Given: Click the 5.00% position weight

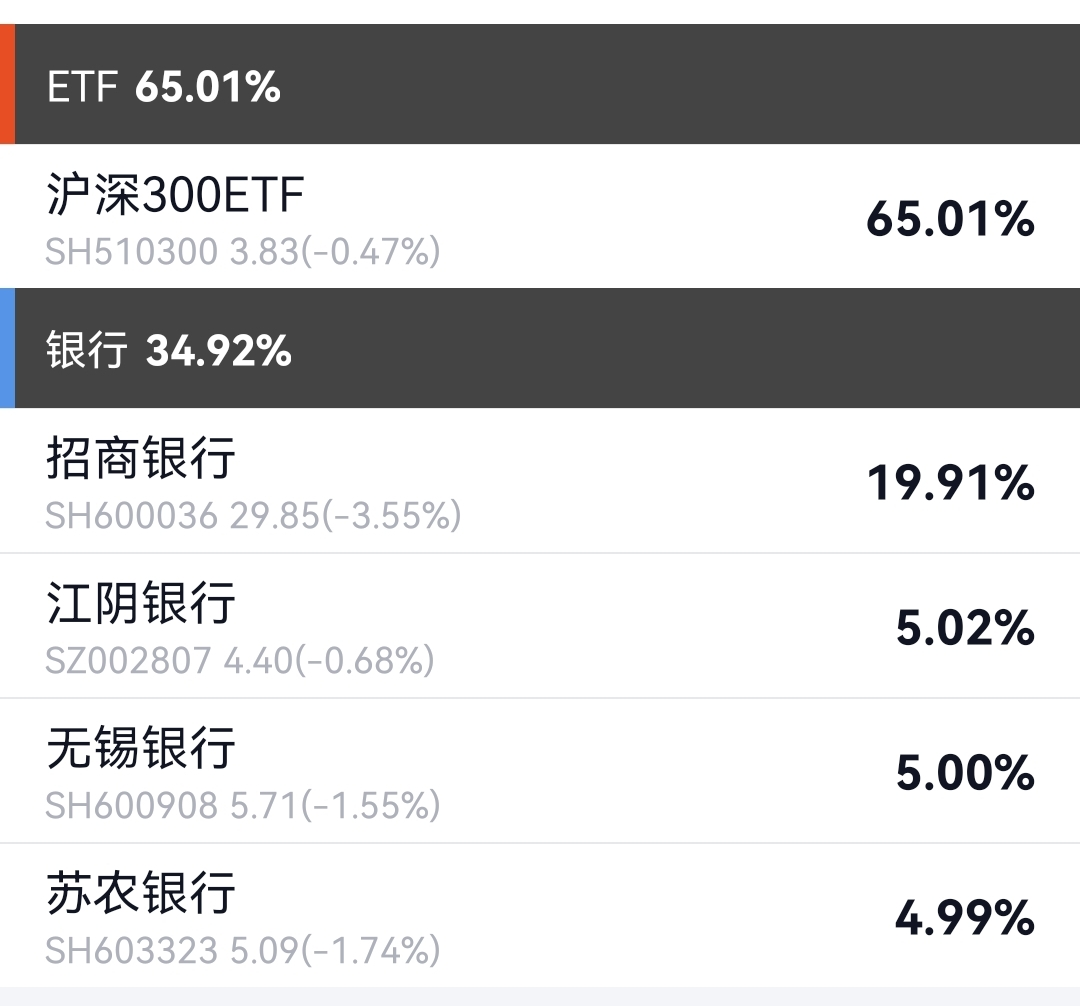Looking at the screenshot, I should coord(964,773).
